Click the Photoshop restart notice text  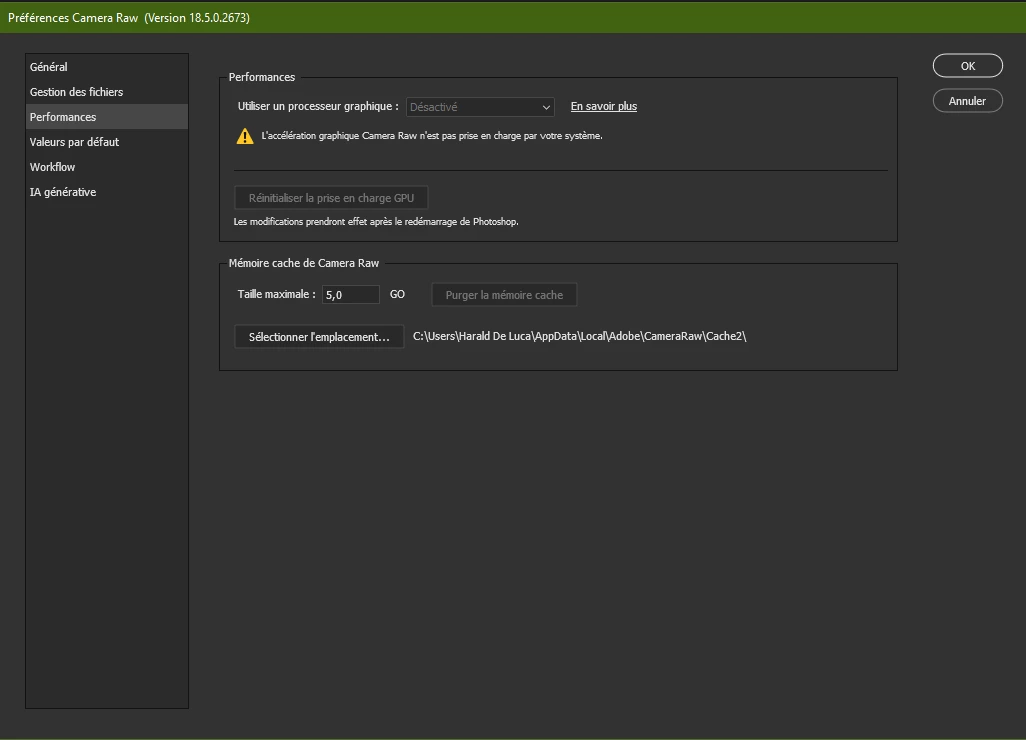click(x=376, y=222)
